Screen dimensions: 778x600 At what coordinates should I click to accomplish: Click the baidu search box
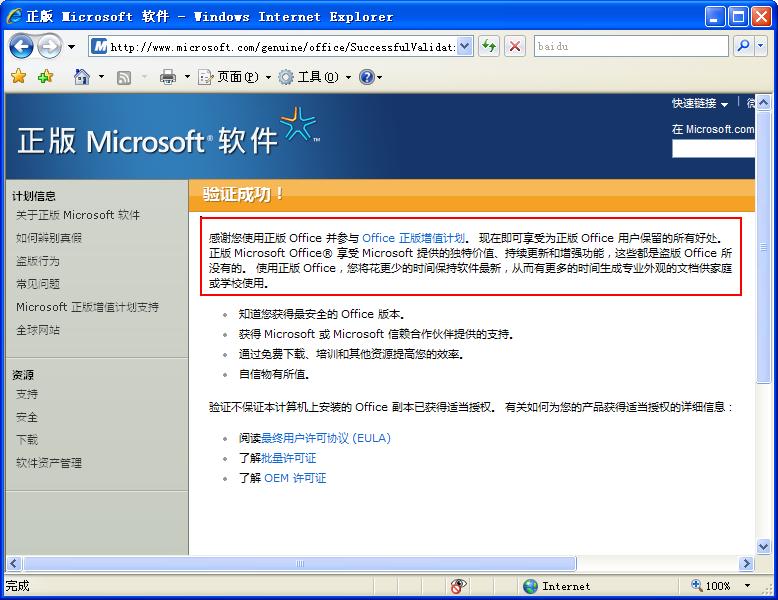coord(631,46)
